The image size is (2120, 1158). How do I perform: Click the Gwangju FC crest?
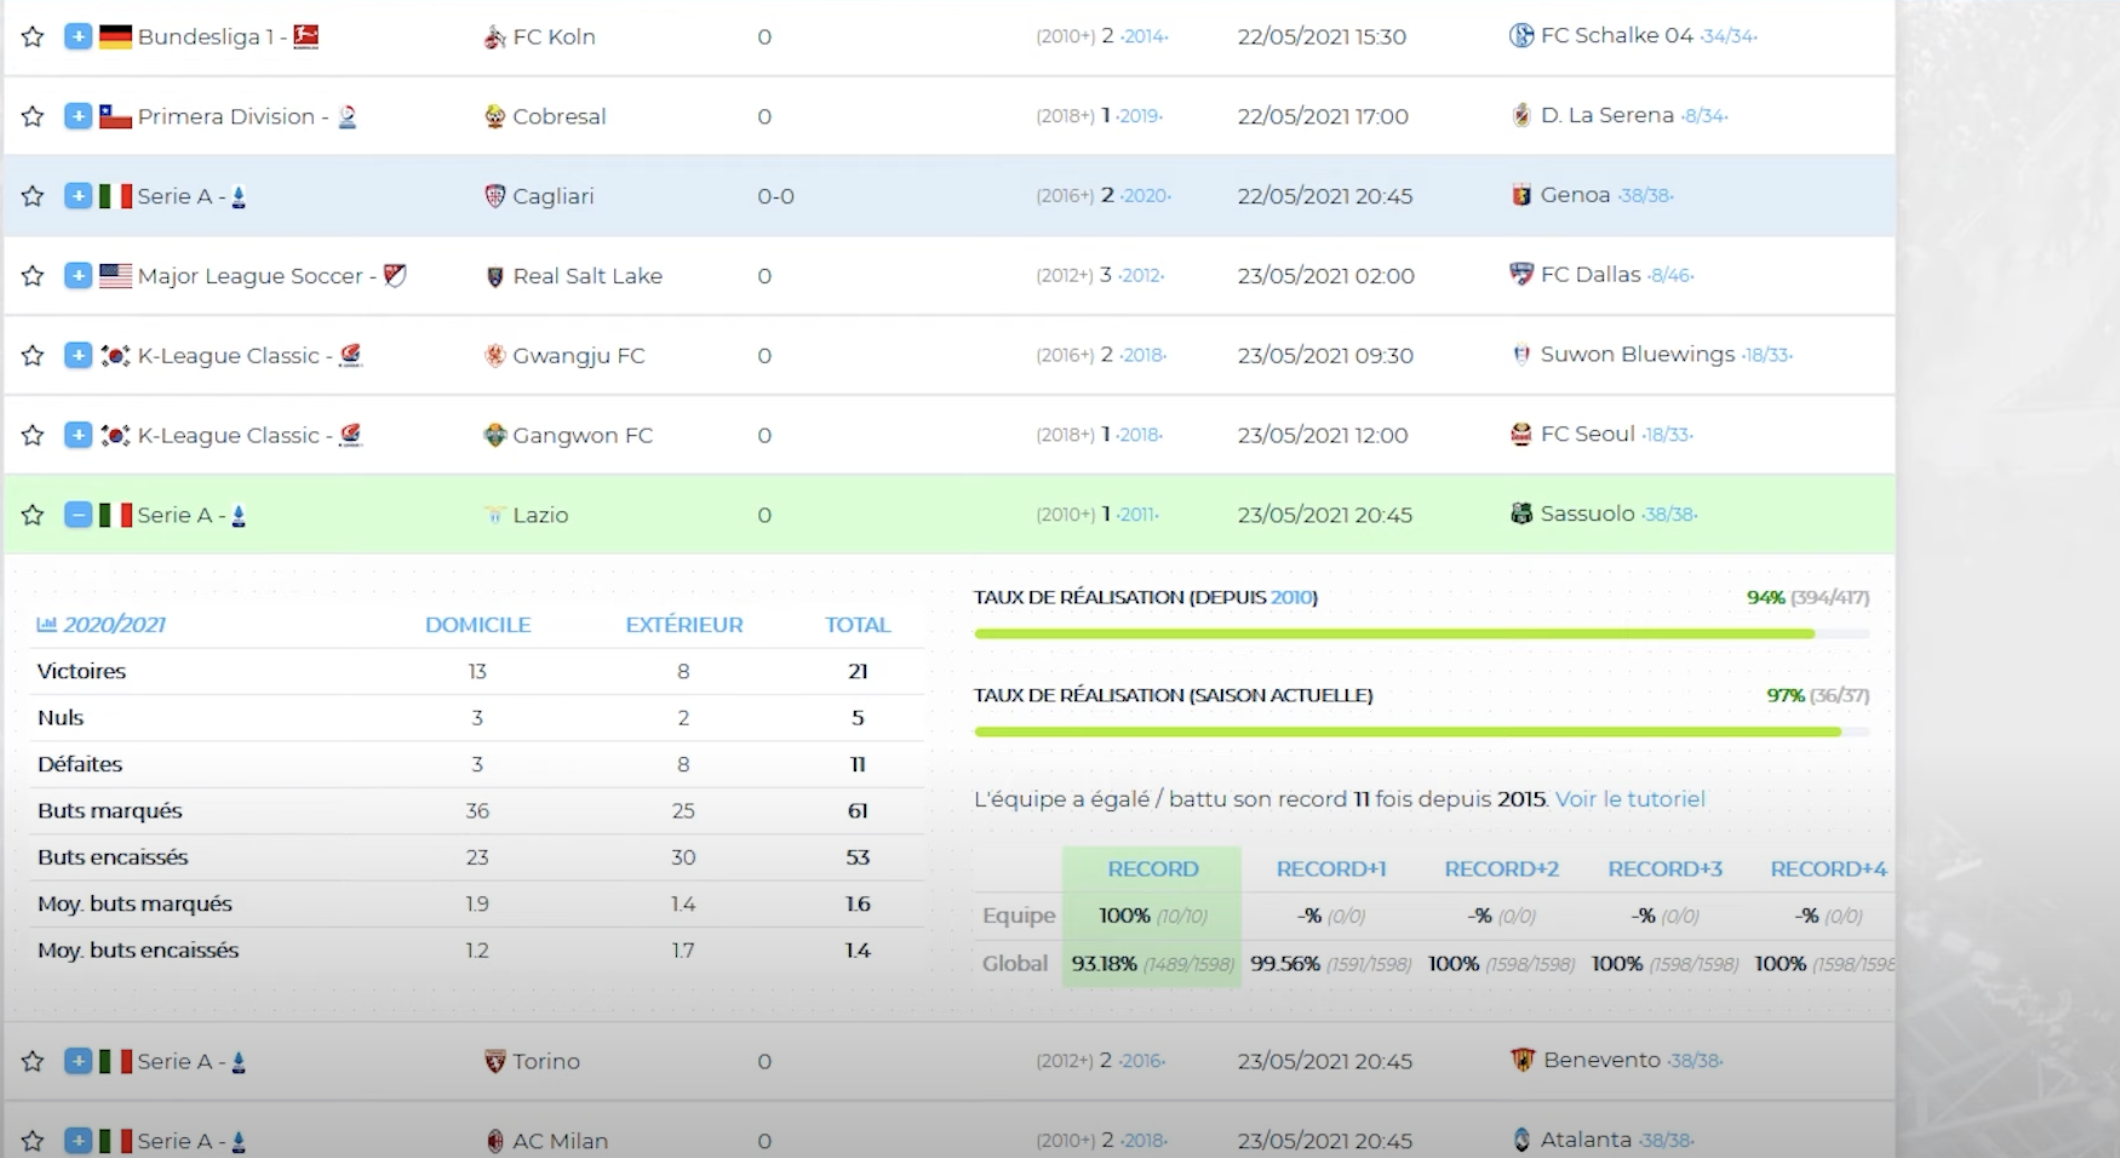point(494,355)
